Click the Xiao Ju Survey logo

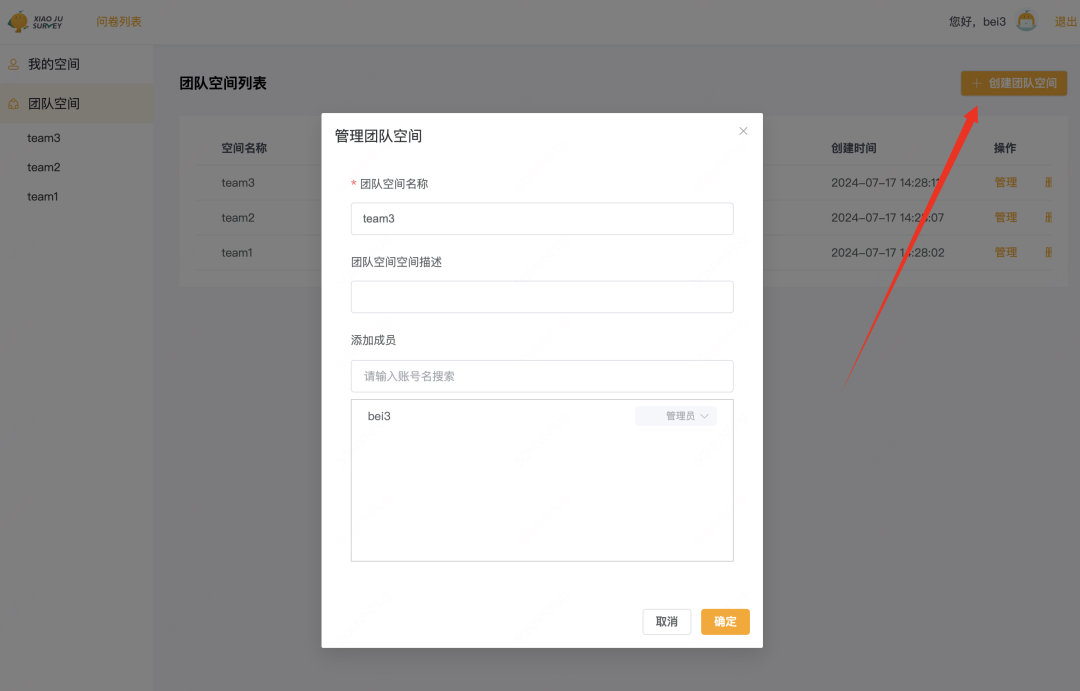click(x=35, y=21)
